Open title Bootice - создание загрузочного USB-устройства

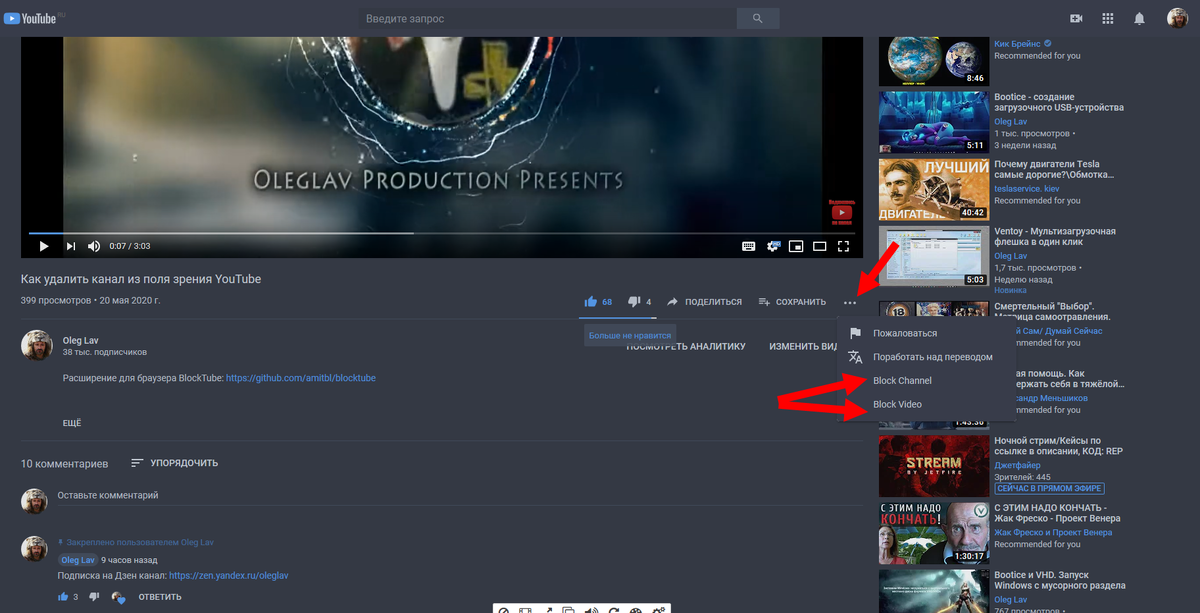pos(1059,102)
